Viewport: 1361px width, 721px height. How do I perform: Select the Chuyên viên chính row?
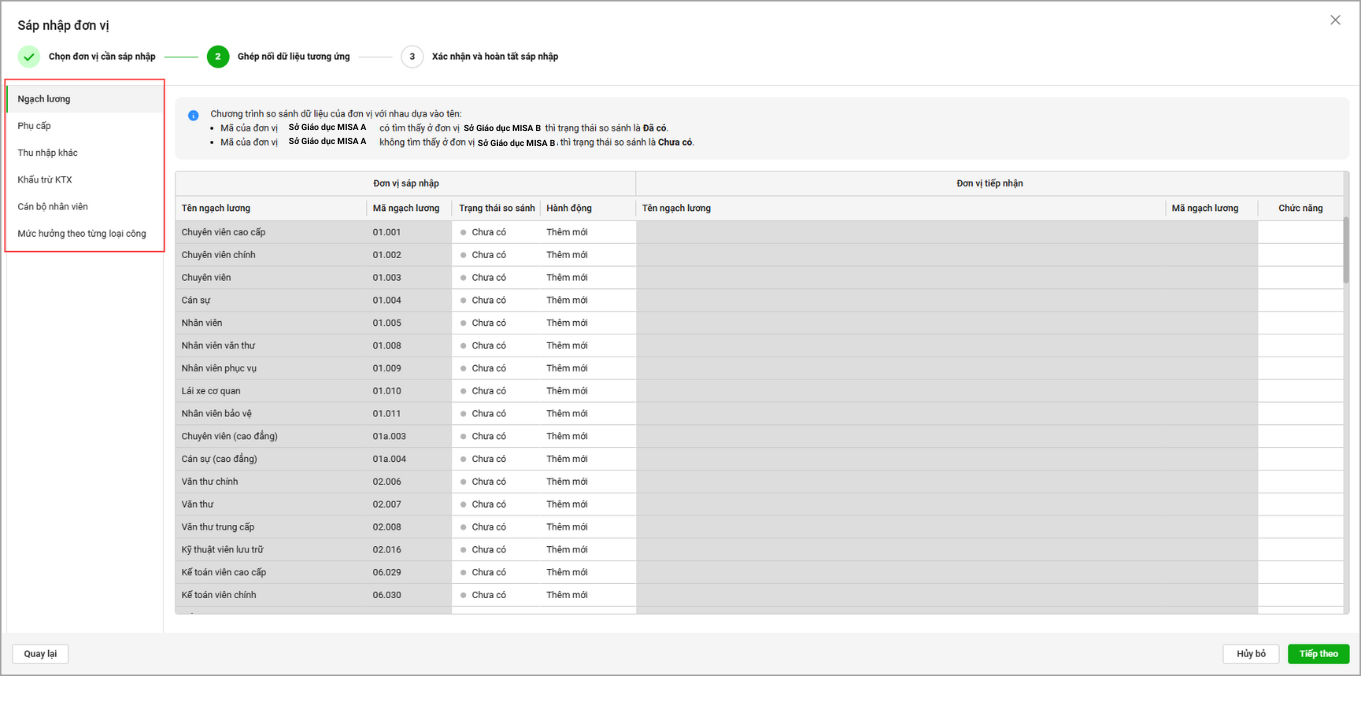tap(759, 255)
